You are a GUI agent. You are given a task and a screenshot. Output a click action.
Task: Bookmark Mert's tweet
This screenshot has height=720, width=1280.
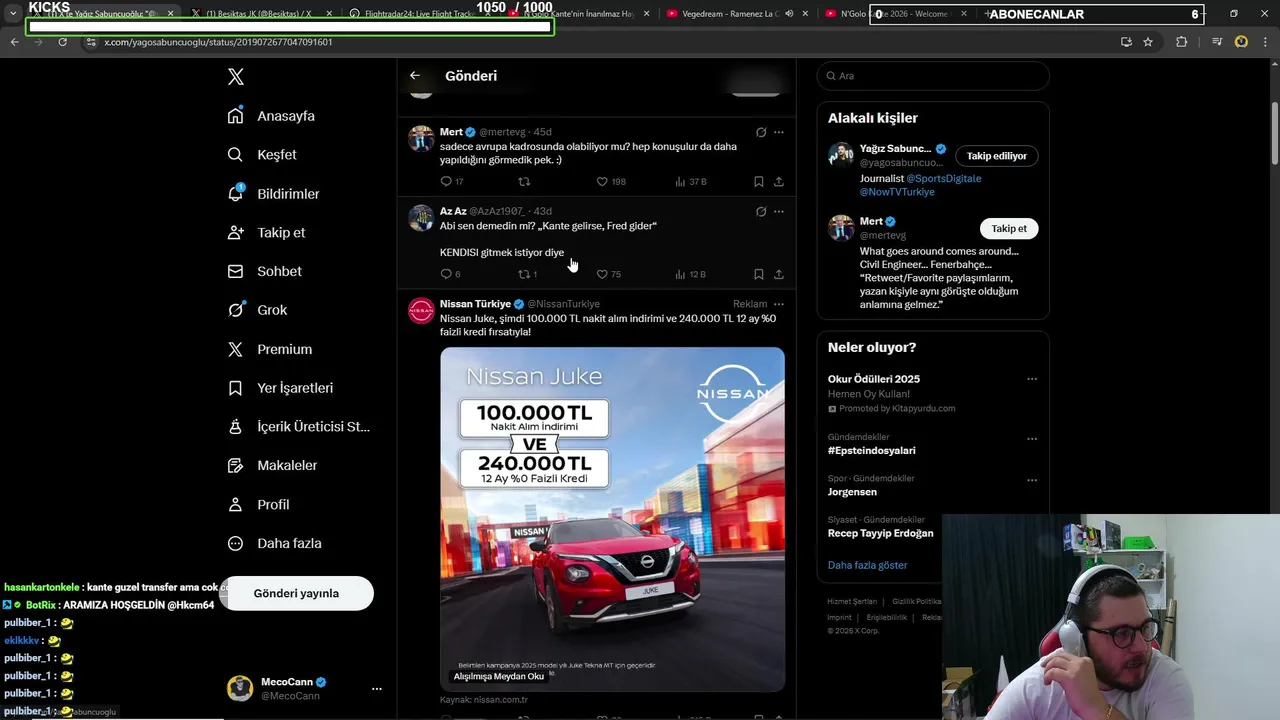pyautogui.click(x=759, y=182)
